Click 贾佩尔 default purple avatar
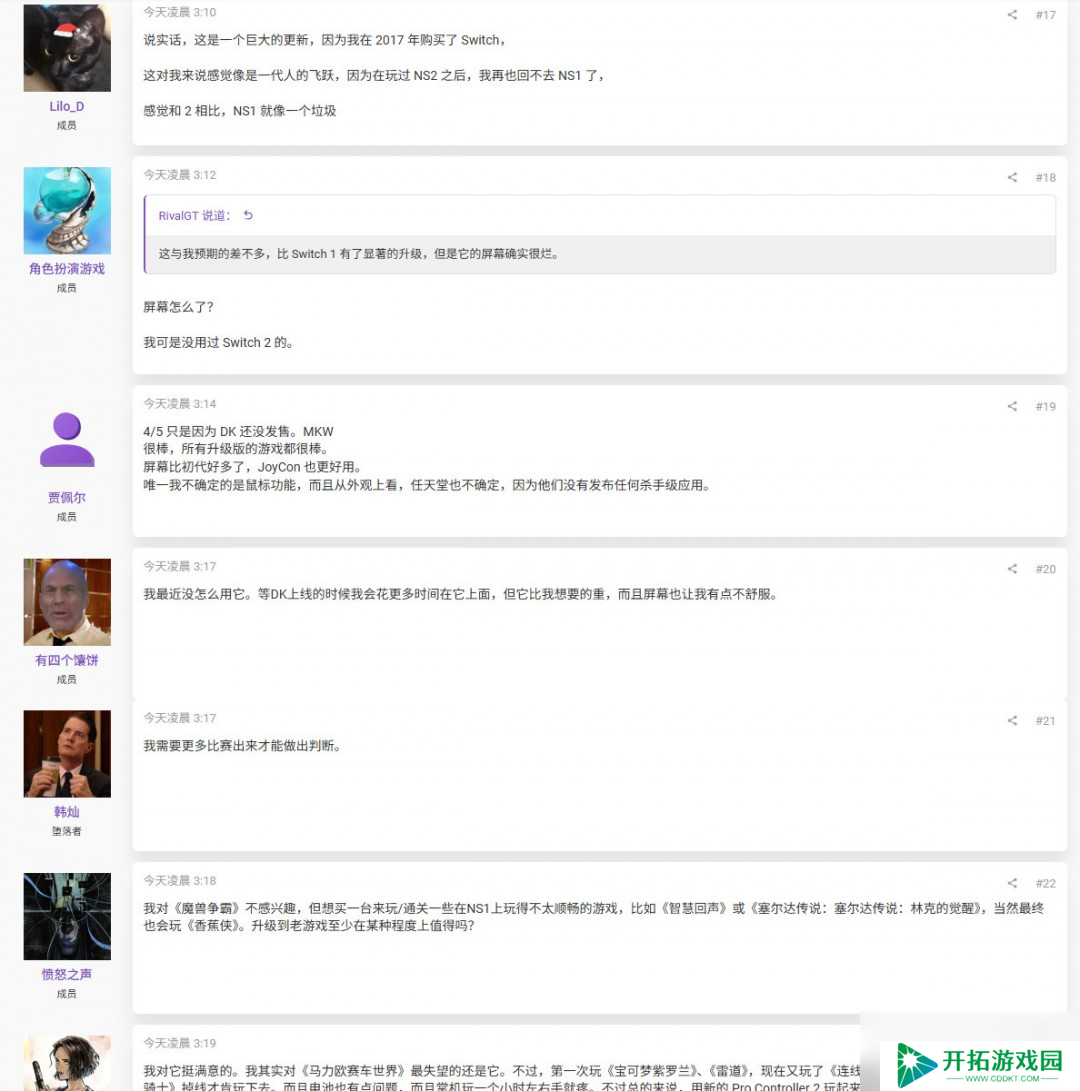1080x1091 pixels. click(67, 439)
